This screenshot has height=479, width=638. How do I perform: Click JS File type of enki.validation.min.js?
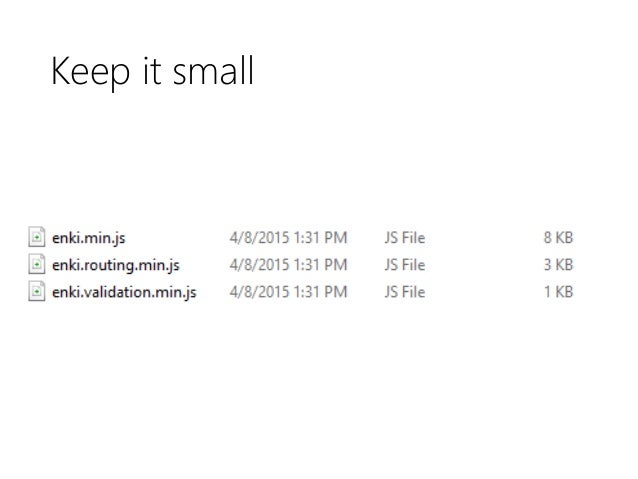click(404, 292)
